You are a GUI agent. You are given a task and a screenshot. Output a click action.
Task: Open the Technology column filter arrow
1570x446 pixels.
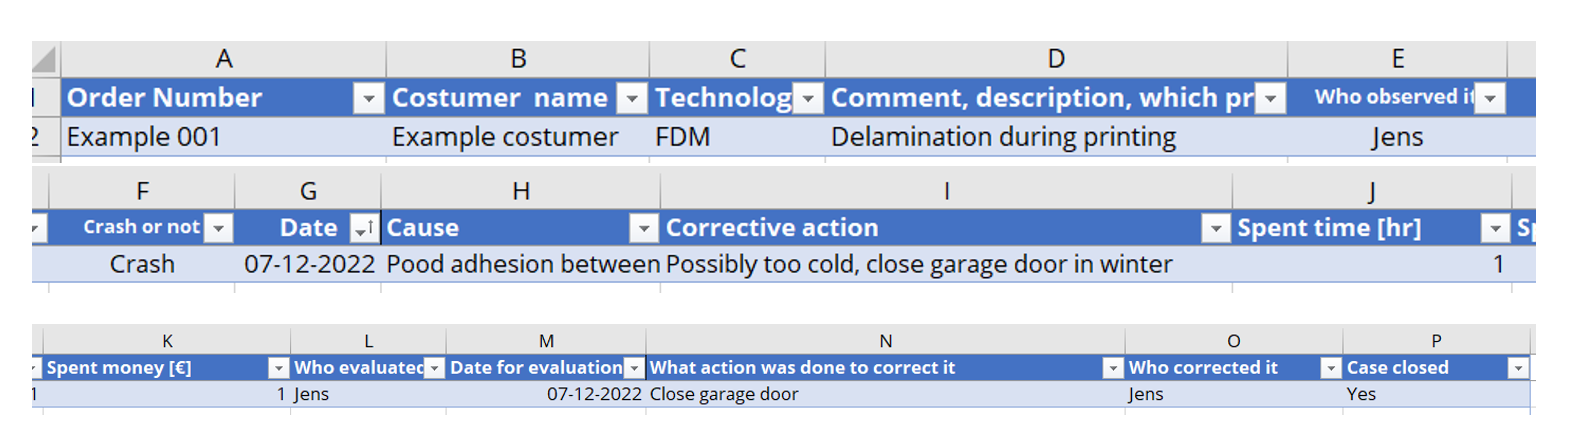808,98
